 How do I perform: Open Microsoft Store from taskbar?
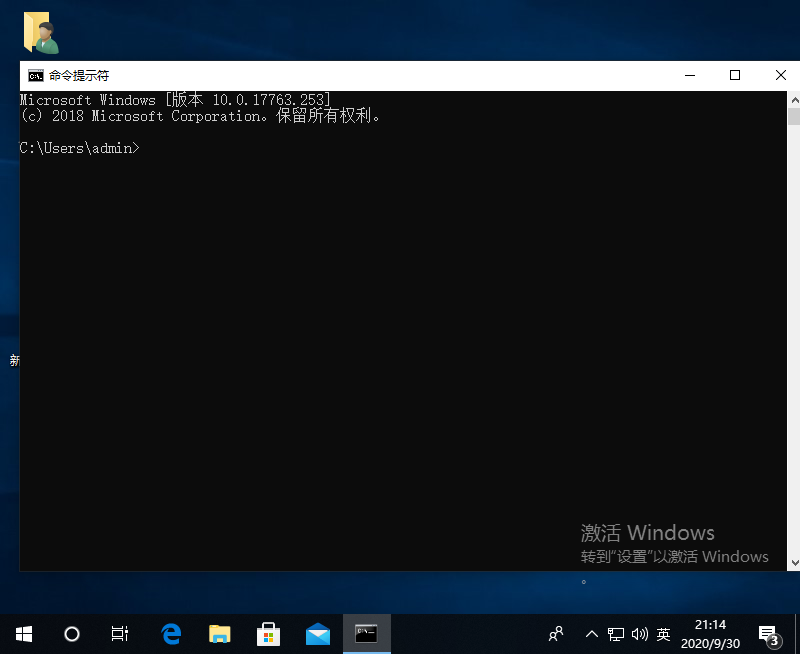click(268, 634)
